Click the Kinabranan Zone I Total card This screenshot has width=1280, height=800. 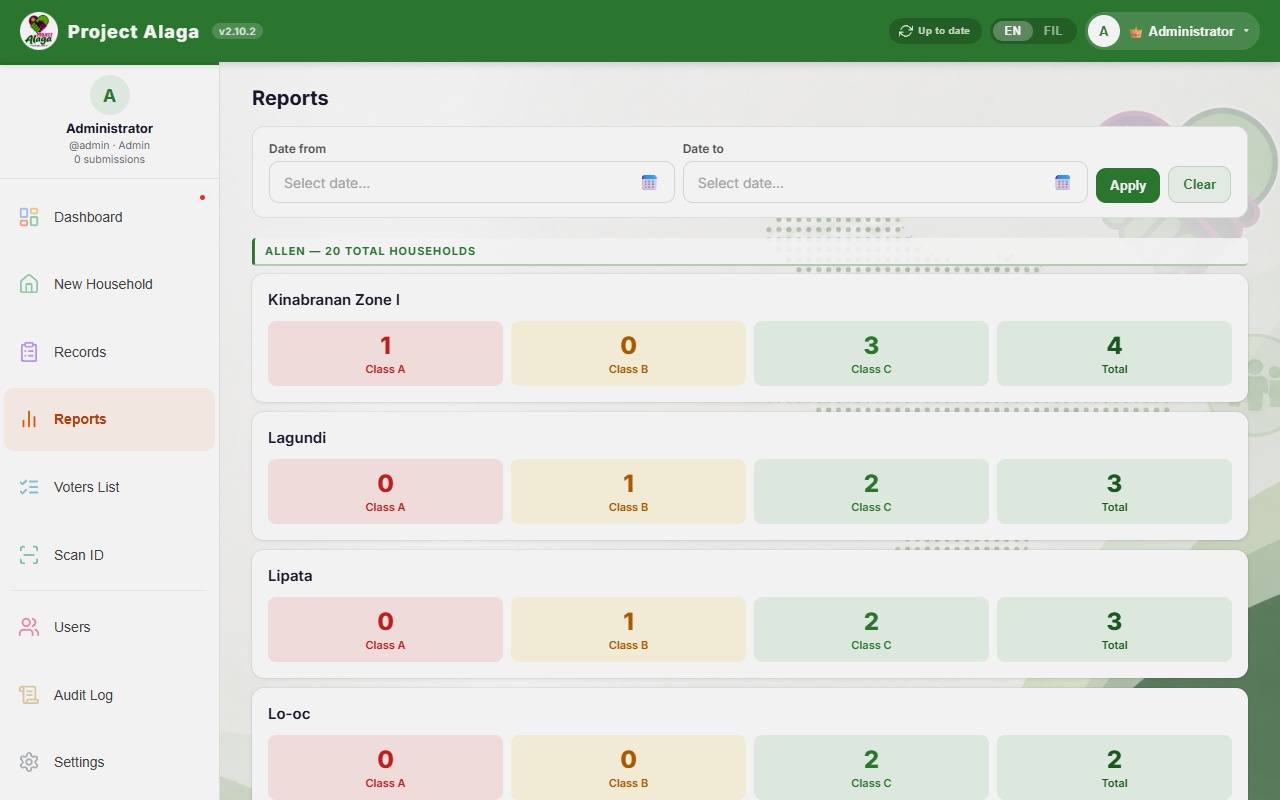(1114, 353)
